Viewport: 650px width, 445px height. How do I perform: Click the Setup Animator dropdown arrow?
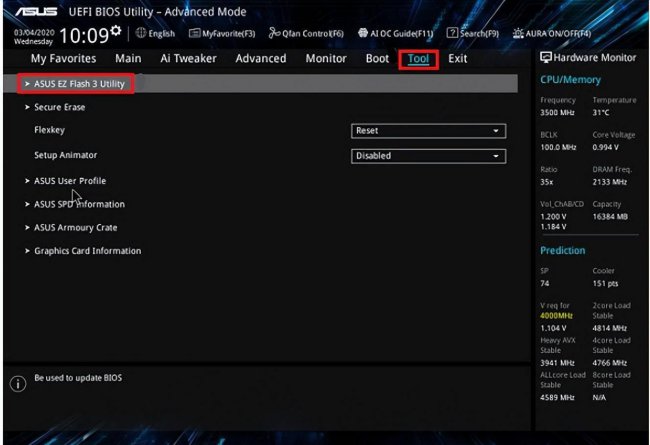pyautogui.click(x=496, y=156)
